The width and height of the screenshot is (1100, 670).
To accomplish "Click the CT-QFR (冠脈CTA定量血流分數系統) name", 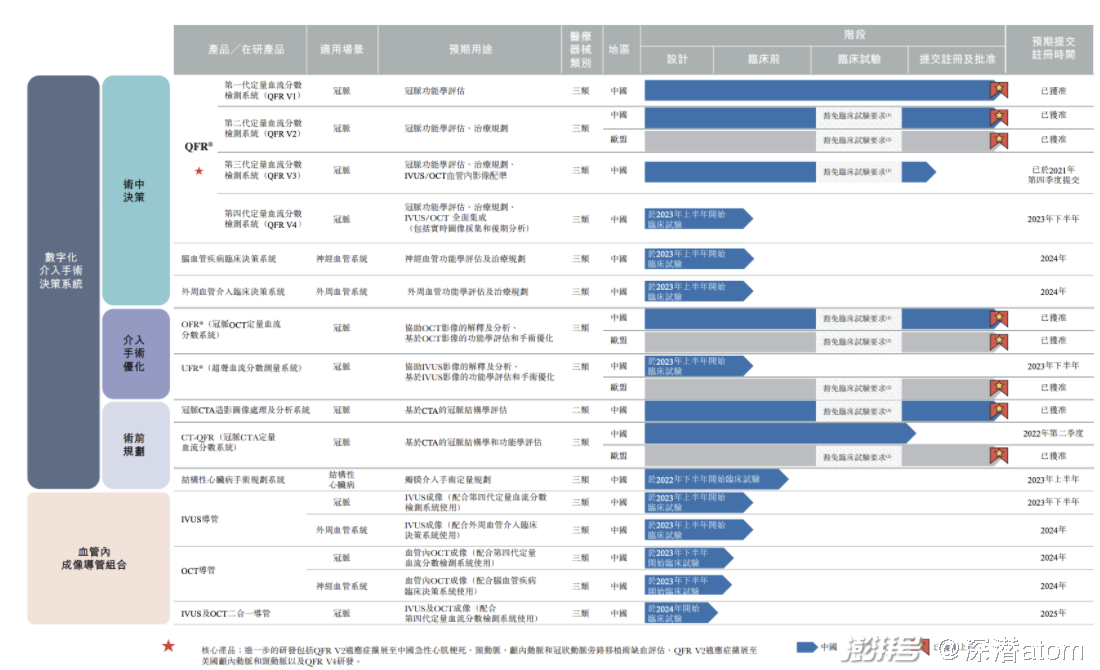I will coord(229,442).
